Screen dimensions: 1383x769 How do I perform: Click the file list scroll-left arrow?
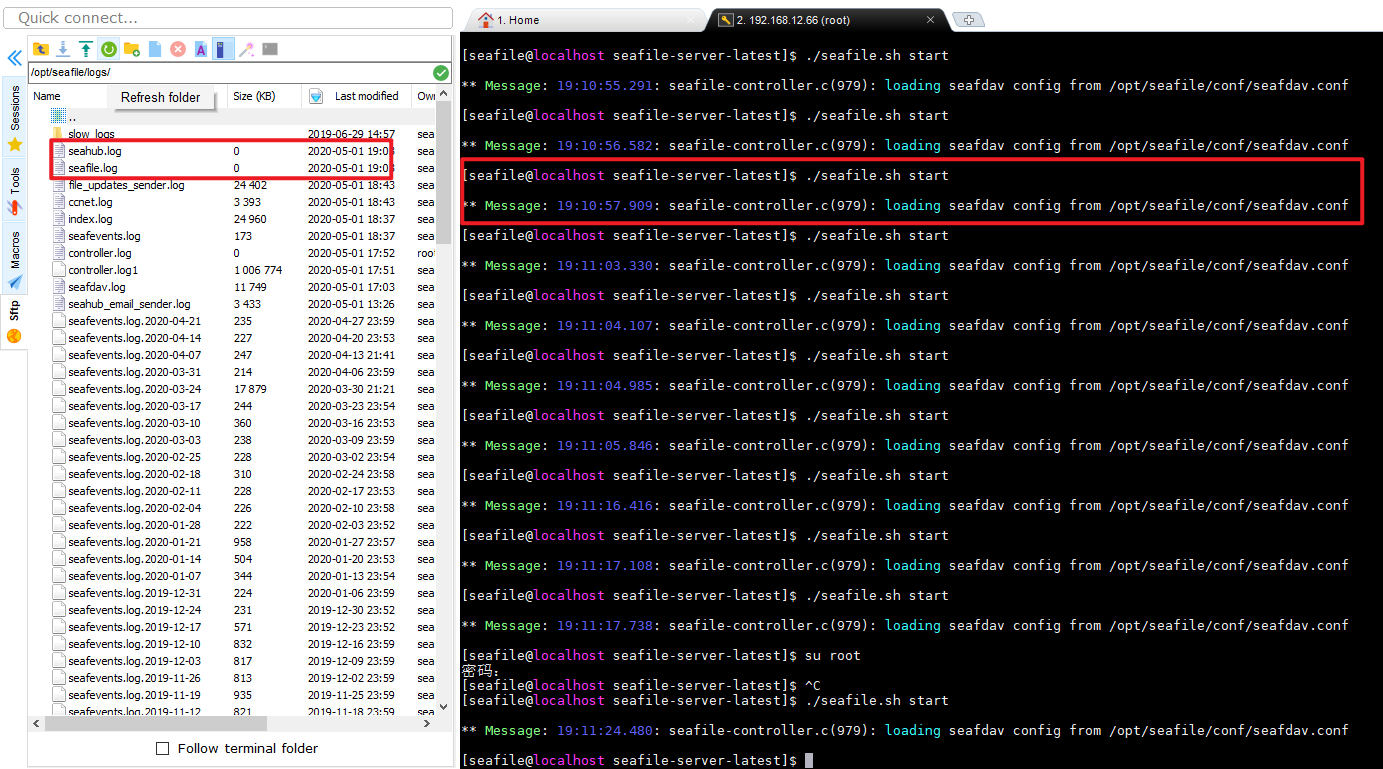[x=36, y=723]
